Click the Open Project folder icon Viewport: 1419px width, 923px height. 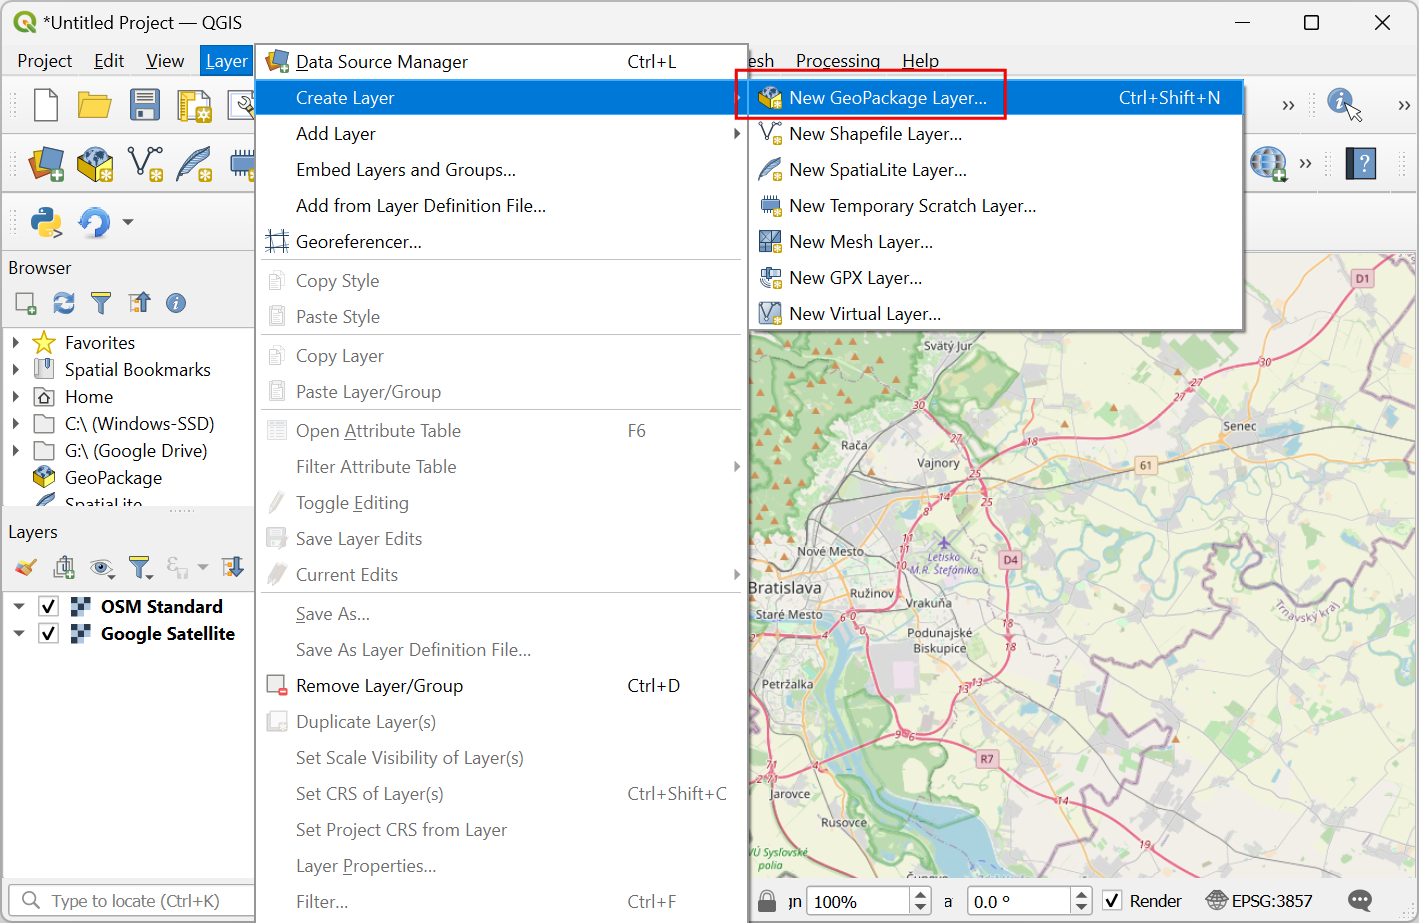[x=94, y=105]
